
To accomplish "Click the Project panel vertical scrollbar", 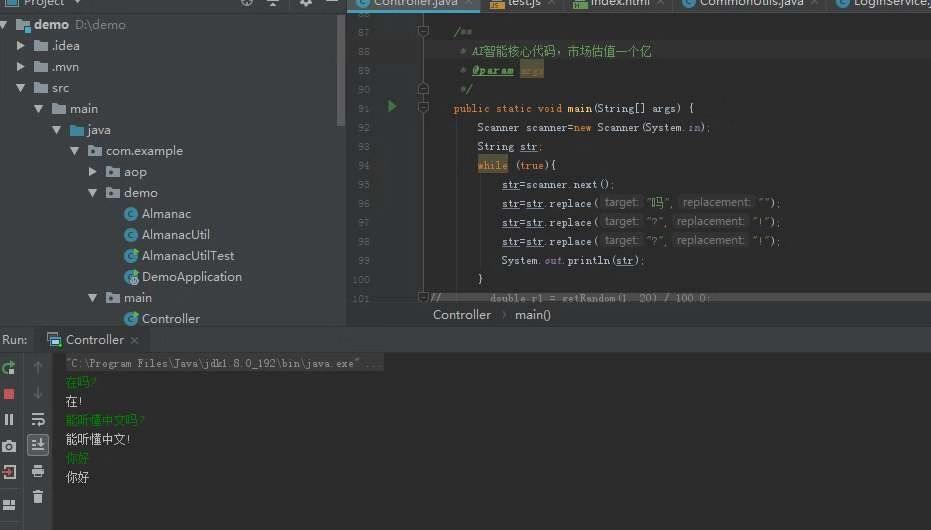I will coord(341,70).
